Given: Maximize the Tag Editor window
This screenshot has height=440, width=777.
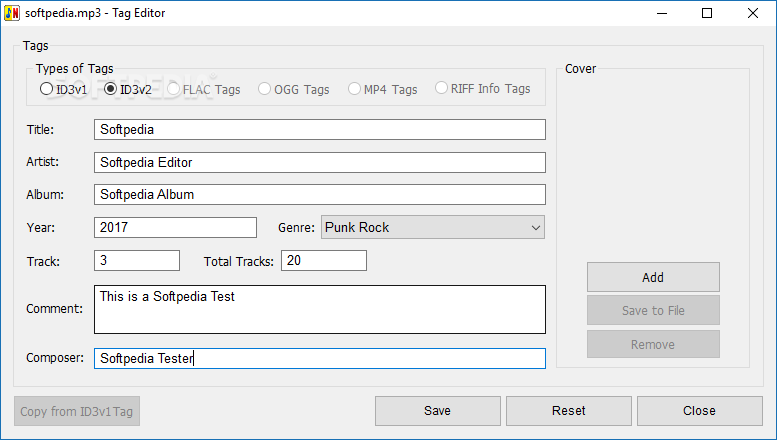Looking at the screenshot, I should point(707,13).
